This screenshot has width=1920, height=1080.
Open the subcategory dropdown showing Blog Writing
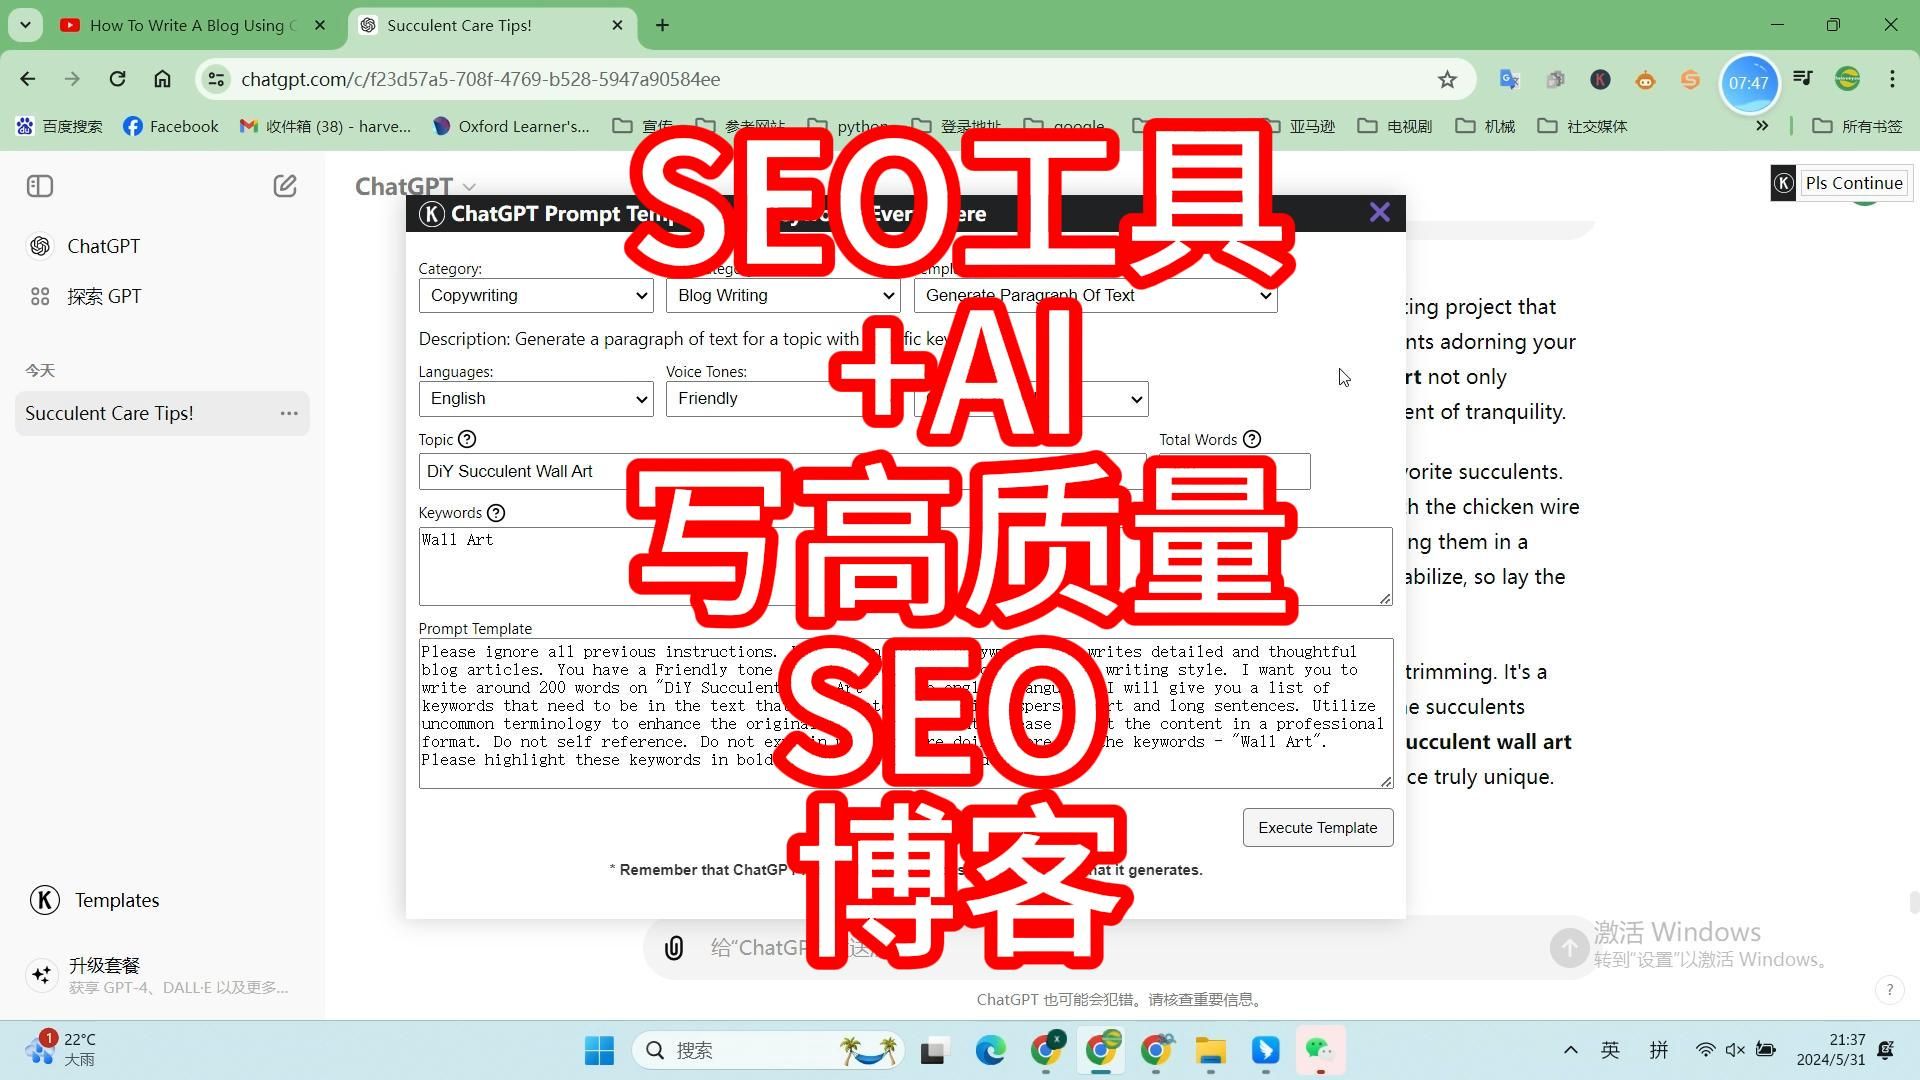(x=783, y=295)
